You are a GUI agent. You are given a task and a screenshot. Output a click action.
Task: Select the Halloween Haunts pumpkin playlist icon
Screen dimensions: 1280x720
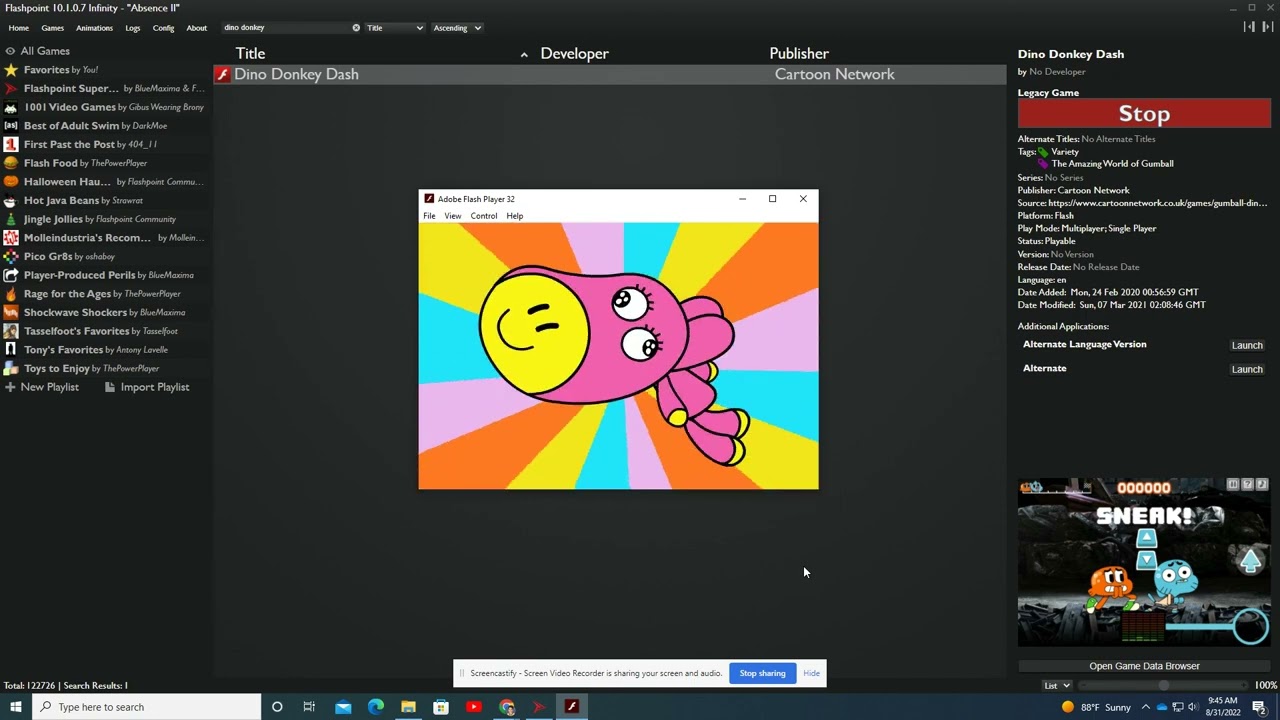click(11, 182)
